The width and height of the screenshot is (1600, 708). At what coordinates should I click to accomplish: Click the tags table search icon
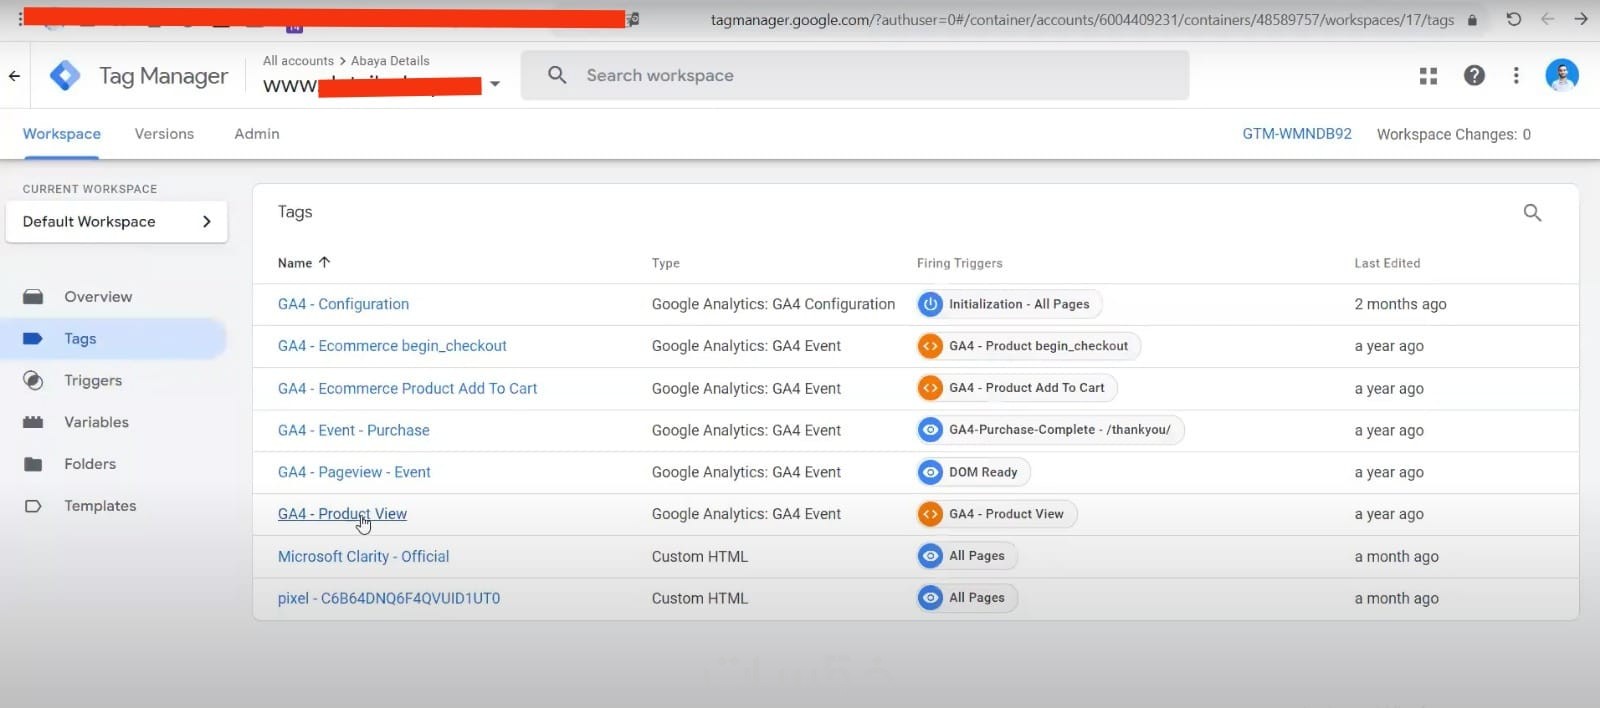pos(1532,213)
